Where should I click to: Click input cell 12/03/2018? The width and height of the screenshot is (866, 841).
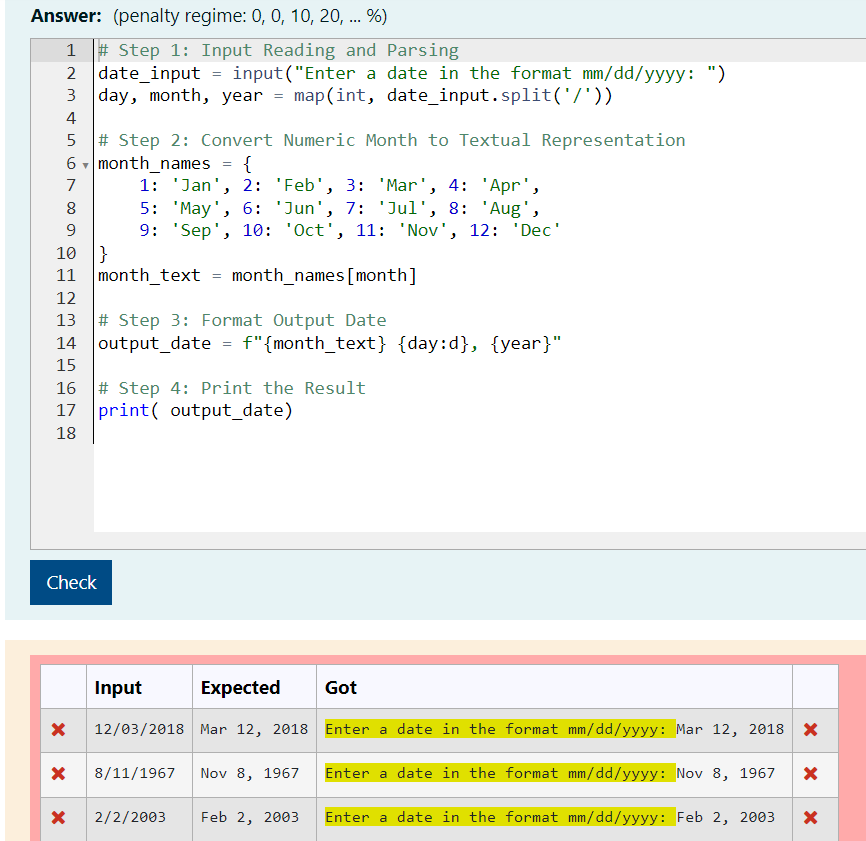pyautogui.click(x=139, y=729)
